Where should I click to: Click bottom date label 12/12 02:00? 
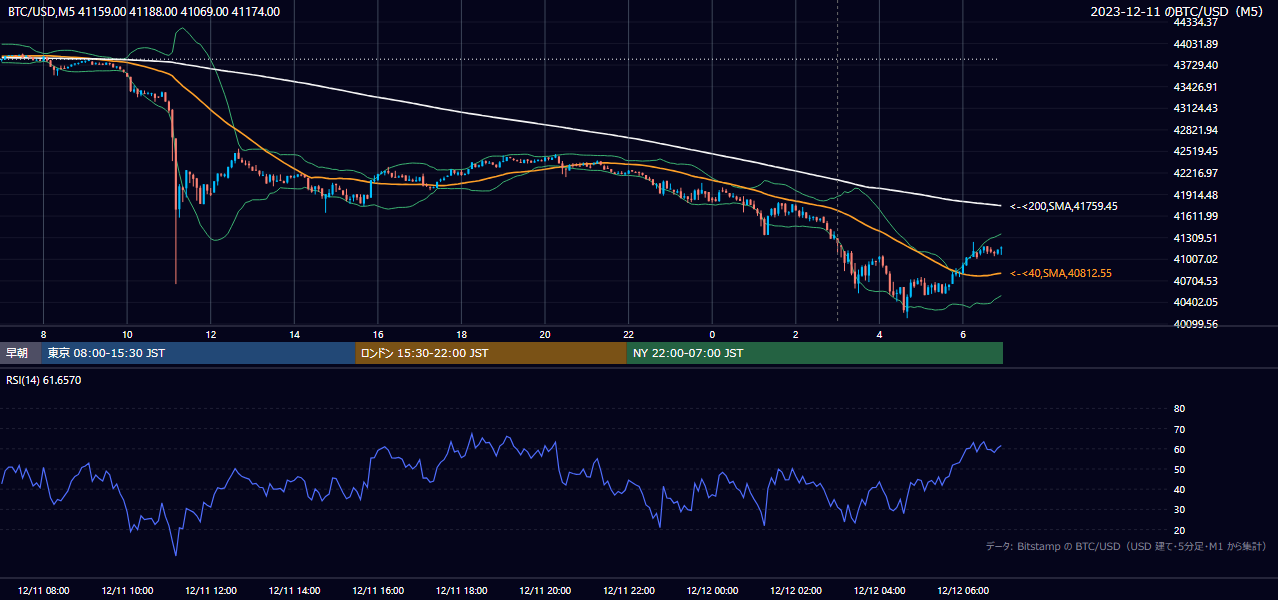click(x=796, y=591)
